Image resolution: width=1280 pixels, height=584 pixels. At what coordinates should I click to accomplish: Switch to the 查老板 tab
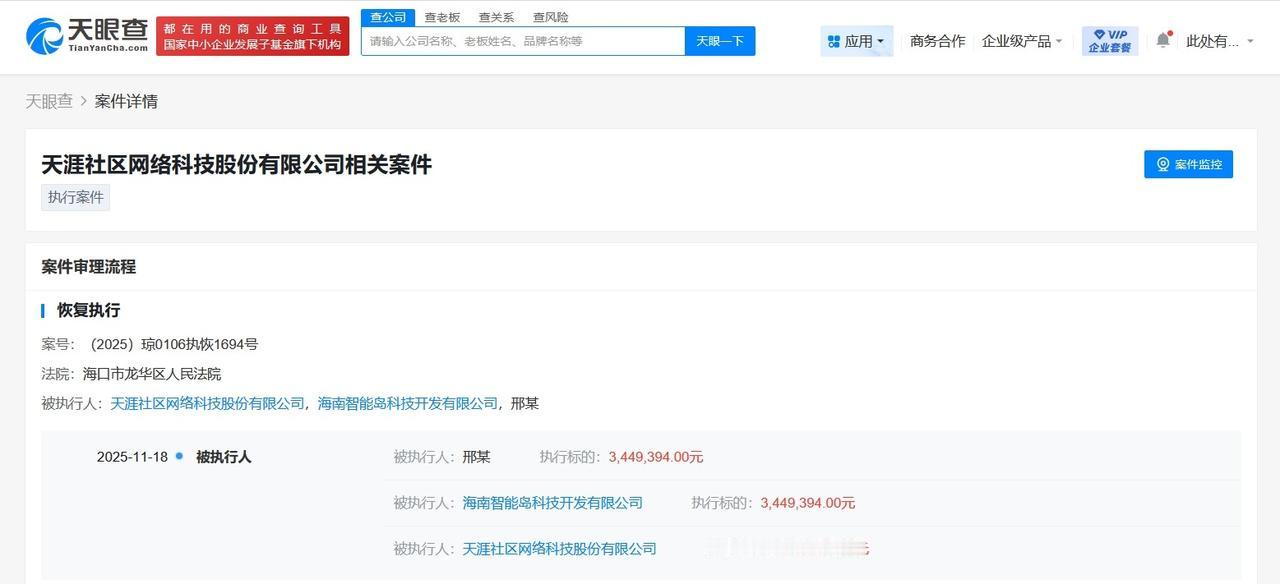click(442, 17)
